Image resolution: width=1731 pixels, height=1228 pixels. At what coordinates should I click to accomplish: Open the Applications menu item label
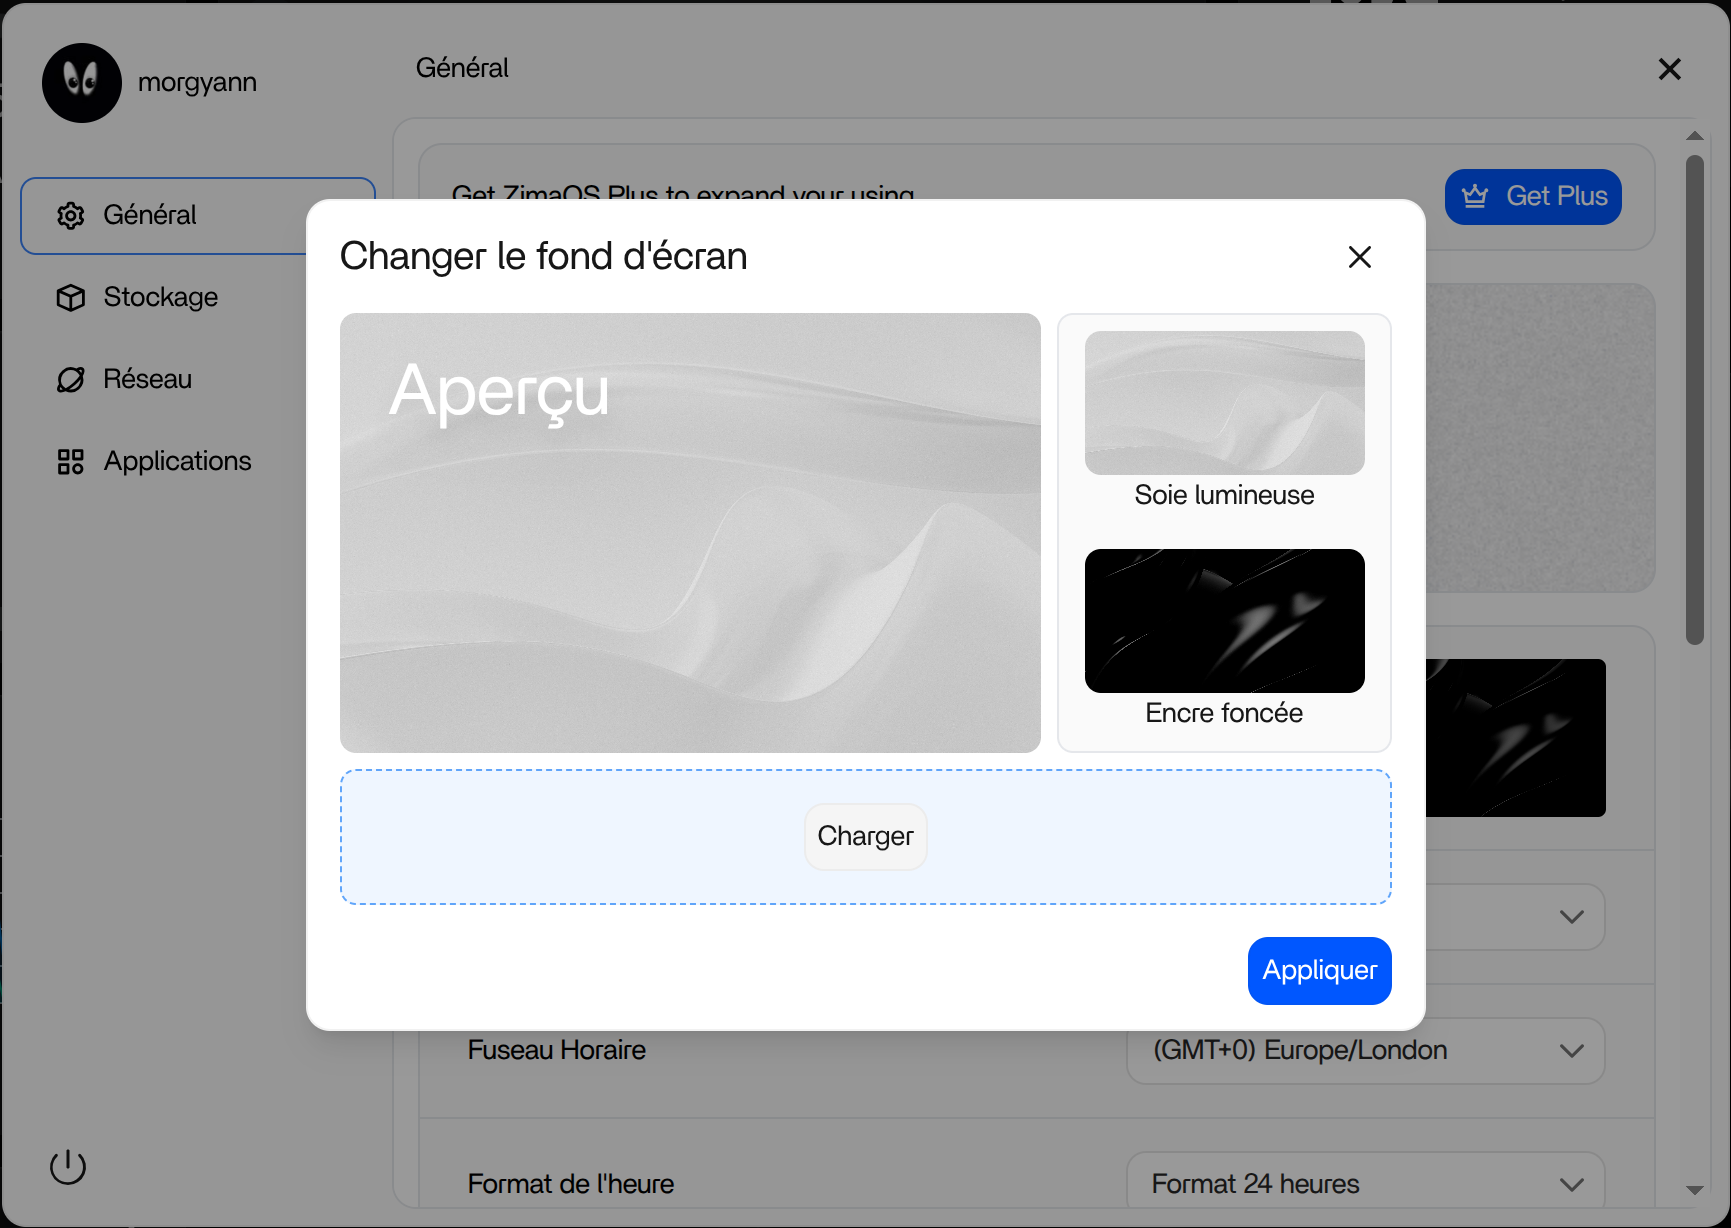click(x=178, y=461)
